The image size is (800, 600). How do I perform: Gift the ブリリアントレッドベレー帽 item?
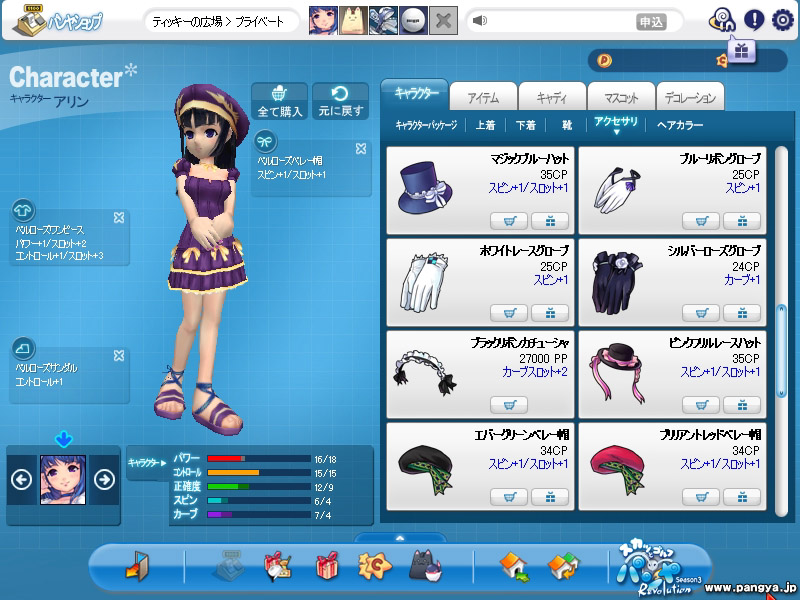[742, 497]
